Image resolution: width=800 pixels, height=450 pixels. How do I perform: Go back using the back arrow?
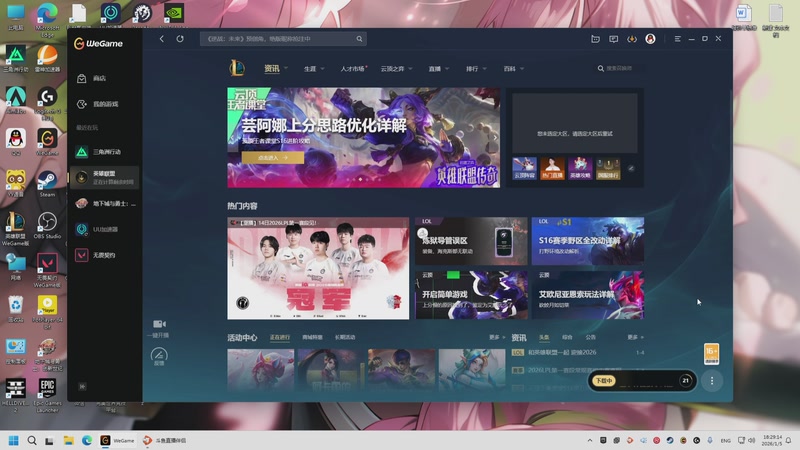click(x=161, y=39)
